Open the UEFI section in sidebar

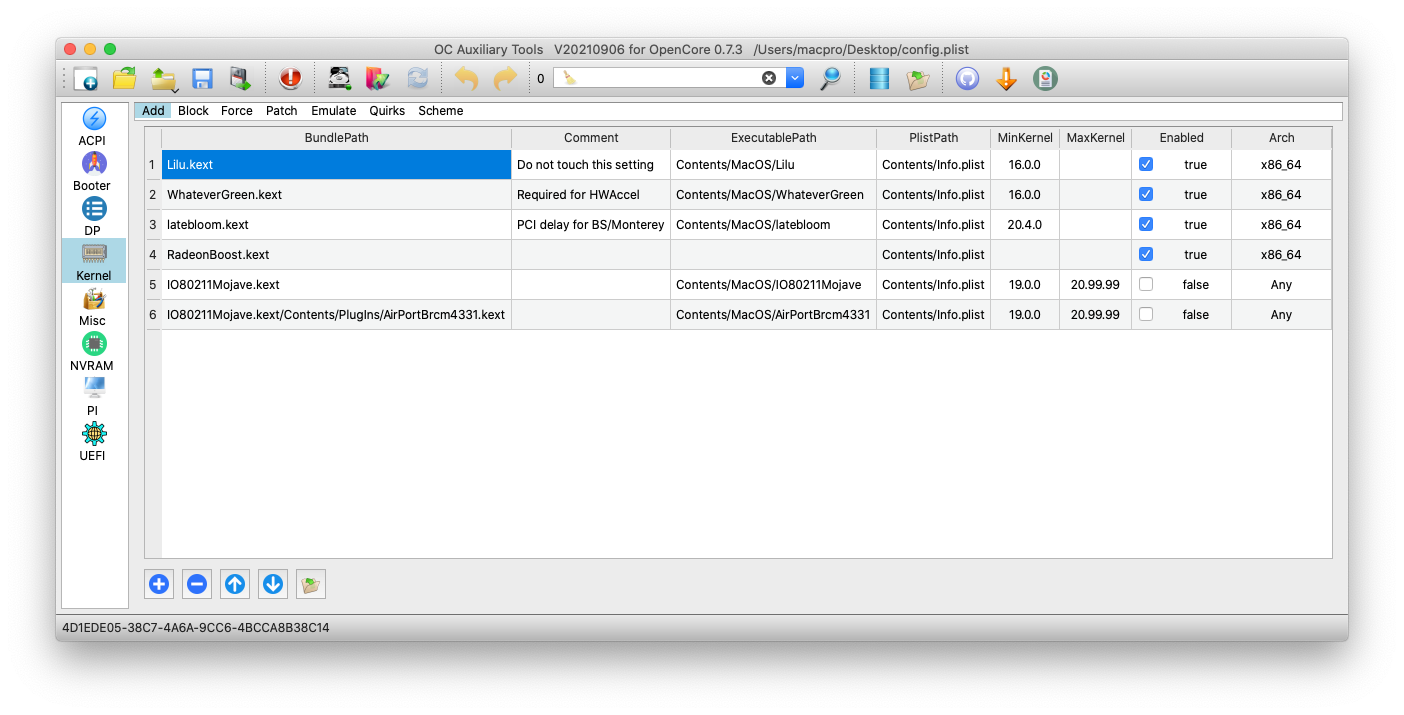point(93,442)
